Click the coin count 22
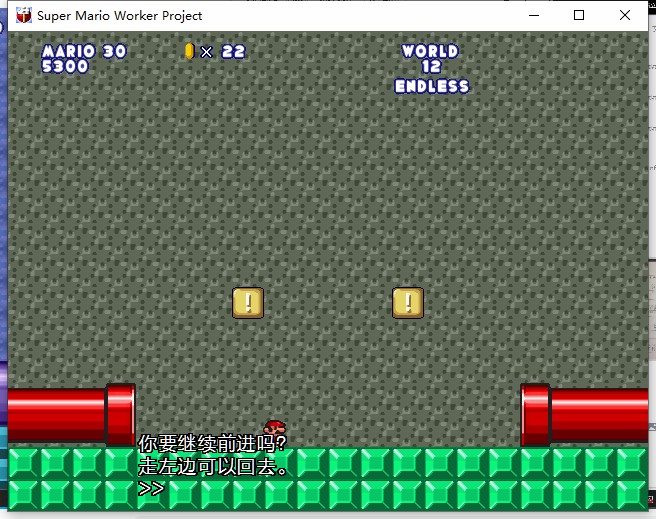The width and height of the screenshot is (656, 519). coord(233,51)
